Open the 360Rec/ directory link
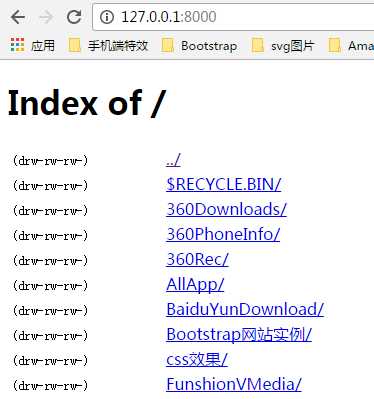This screenshot has width=374, height=399. 197,259
